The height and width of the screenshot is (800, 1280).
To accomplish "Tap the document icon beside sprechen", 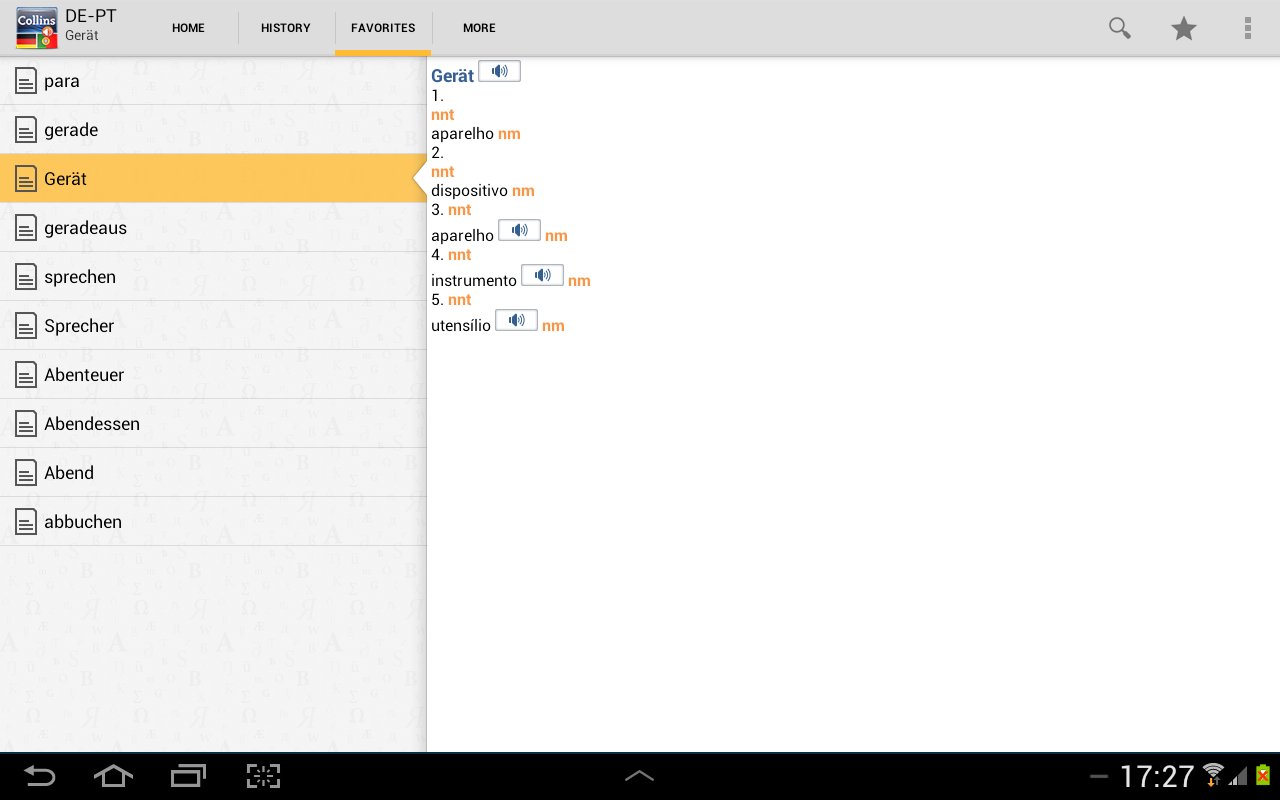I will click(x=25, y=277).
